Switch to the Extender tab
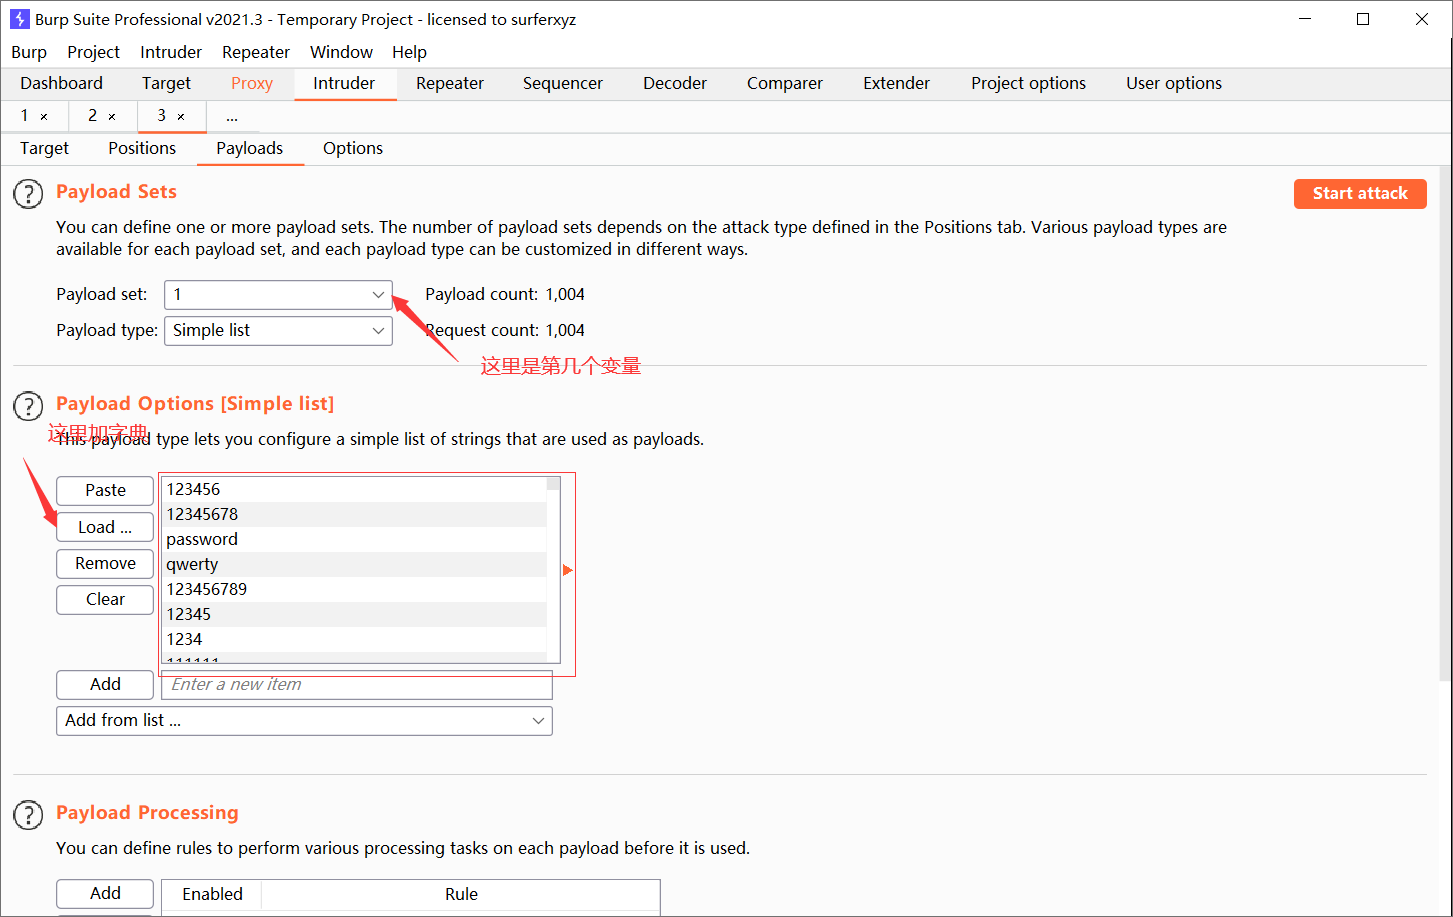Image resolution: width=1453 pixels, height=917 pixels. (897, 83)
